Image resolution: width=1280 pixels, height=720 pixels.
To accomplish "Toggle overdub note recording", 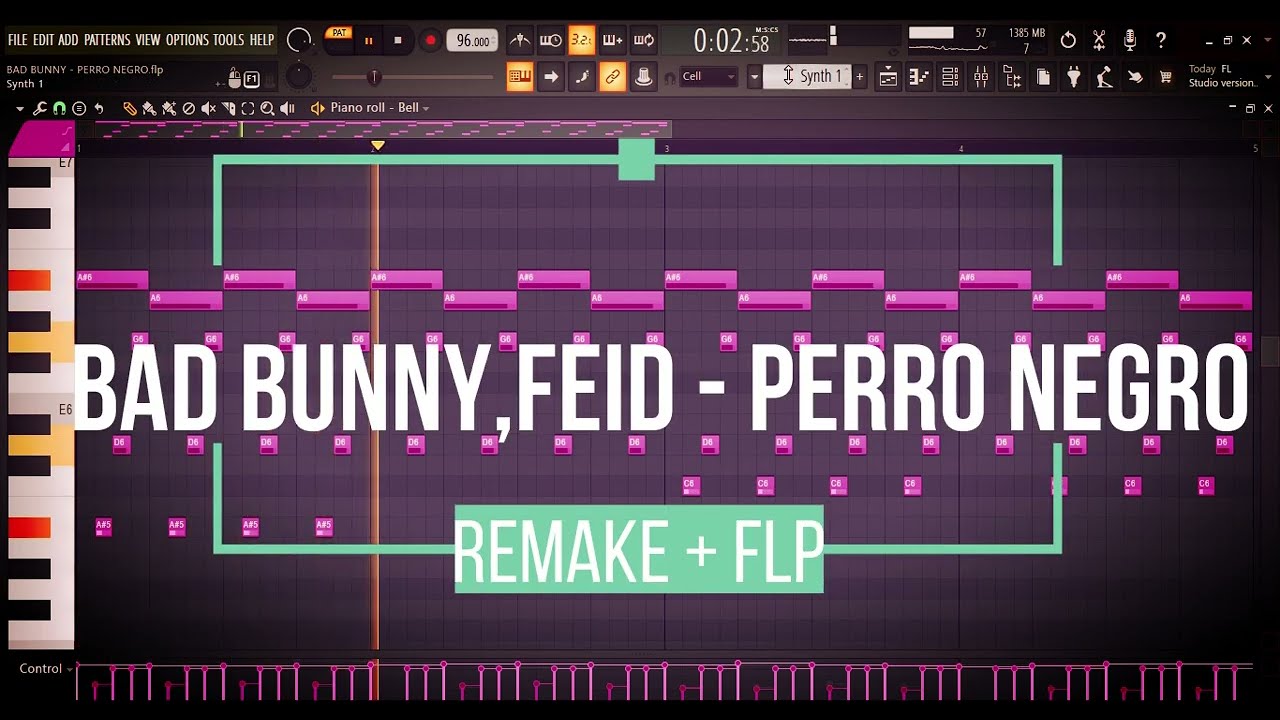I will tap(612, 41).
